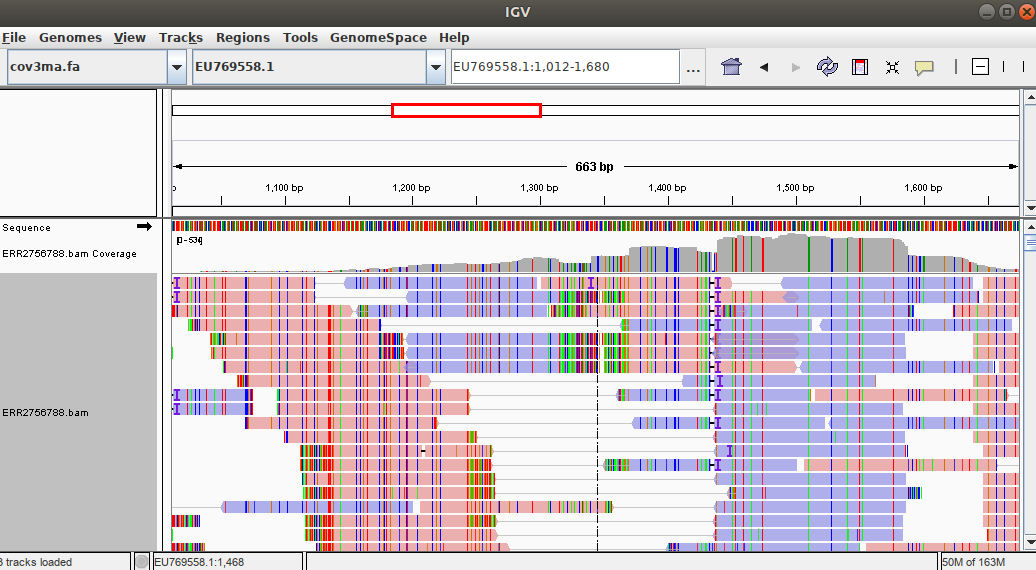This screenshot has height=570, width=1036.
Task: Click the gray coverage histogram
Action: [x=595, y=253]
